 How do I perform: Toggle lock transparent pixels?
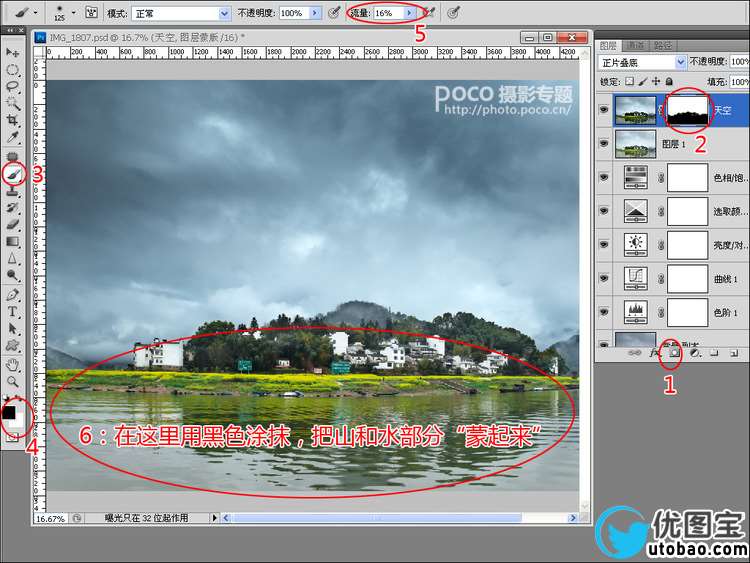pyautogui.click(x=630, y=82)
